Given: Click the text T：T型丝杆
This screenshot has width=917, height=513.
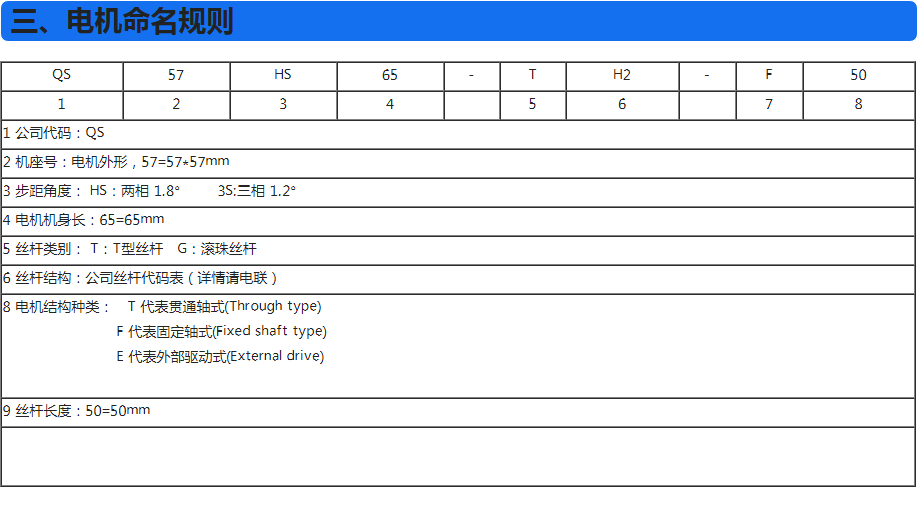Looking at the screenshot, I should point(127,249).
